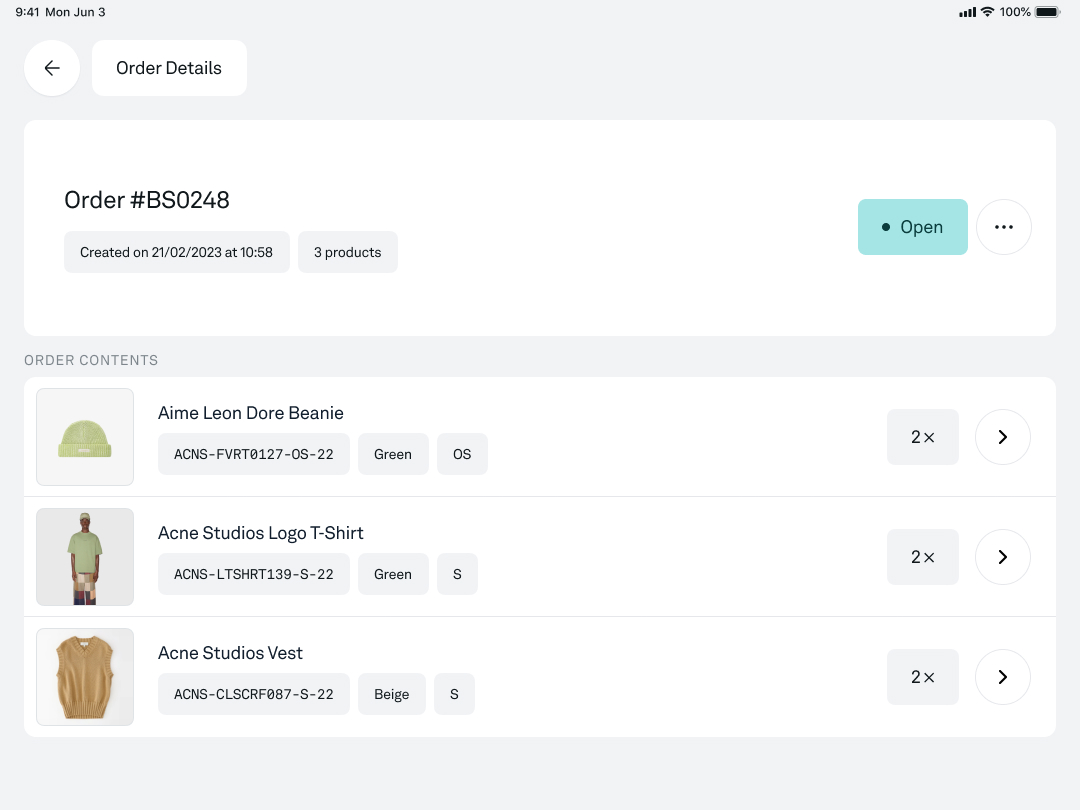Go back using the arrow button
The width and height of the screenshot is (1080, 810).
52,68
